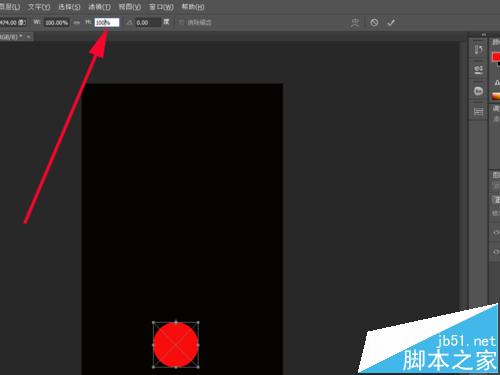This screenshot has width=500, height=375.
Task: Click the red circle on the canvas
Action: pos(176,345)
